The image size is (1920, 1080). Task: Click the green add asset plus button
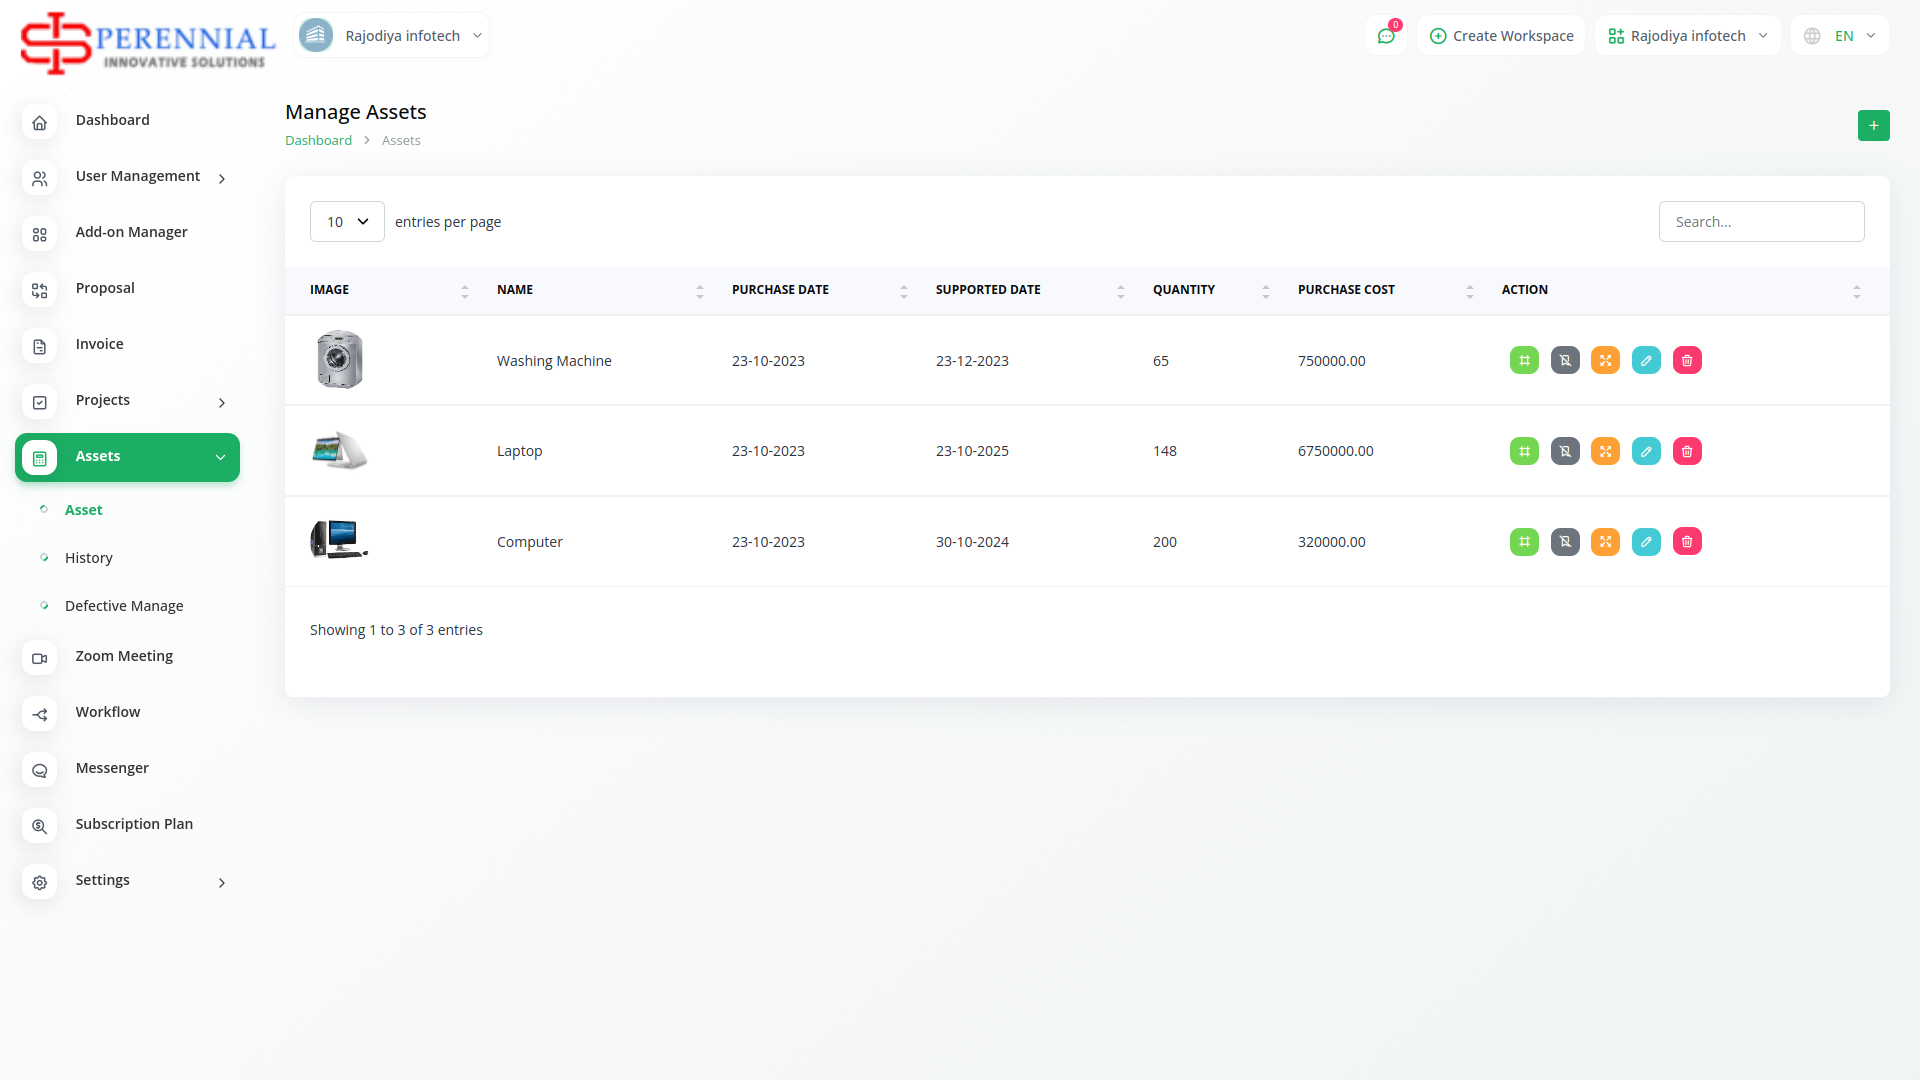(1873, 126)
